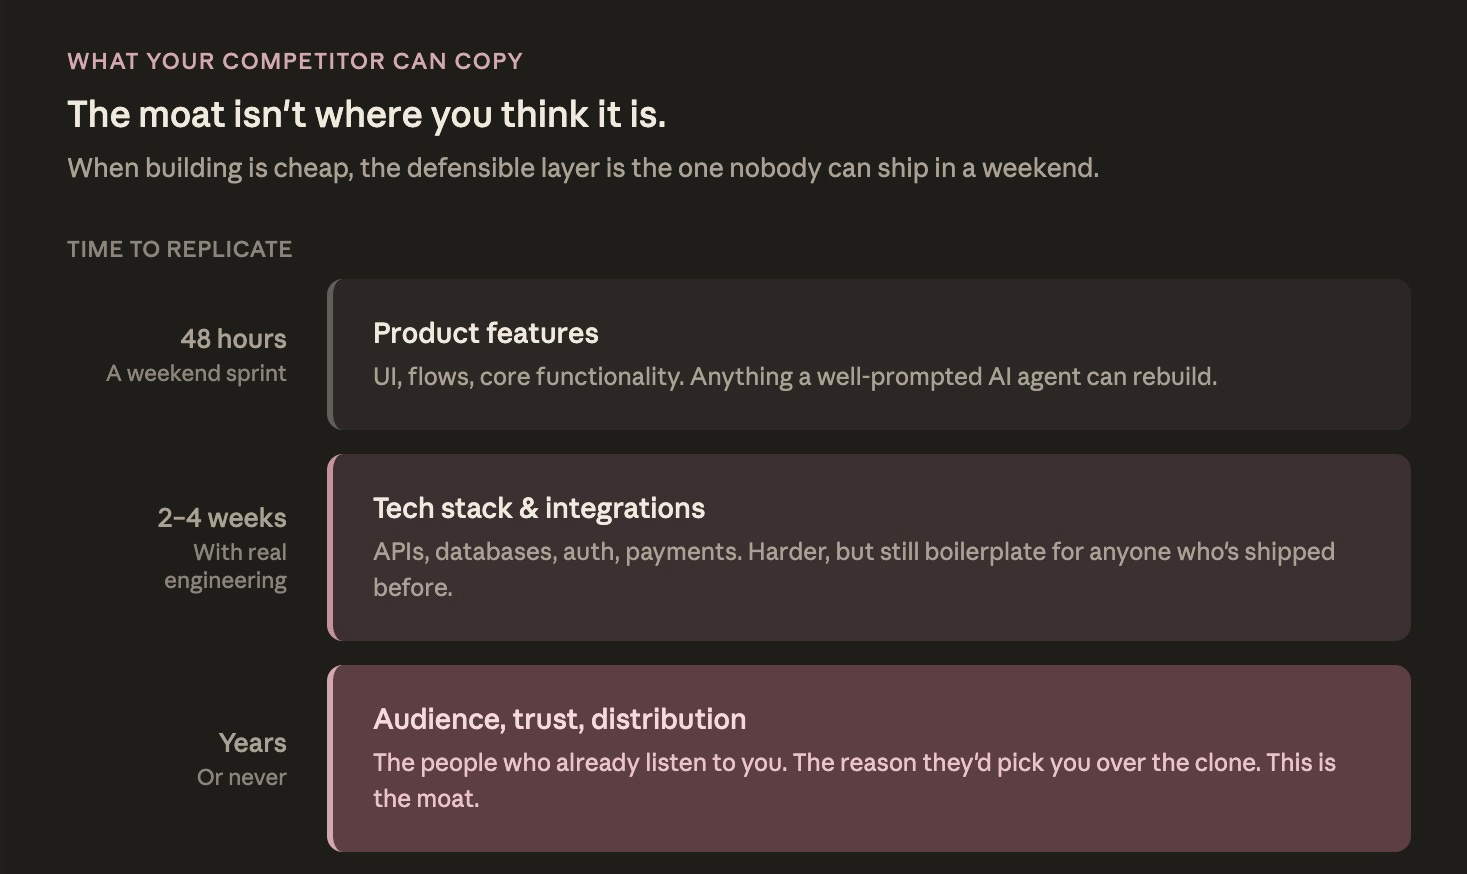This screenshot has width=1467, height=874.
Task: Select the Tech stack & integrations card
Action: pyautogui.click(x=869, y=547)
